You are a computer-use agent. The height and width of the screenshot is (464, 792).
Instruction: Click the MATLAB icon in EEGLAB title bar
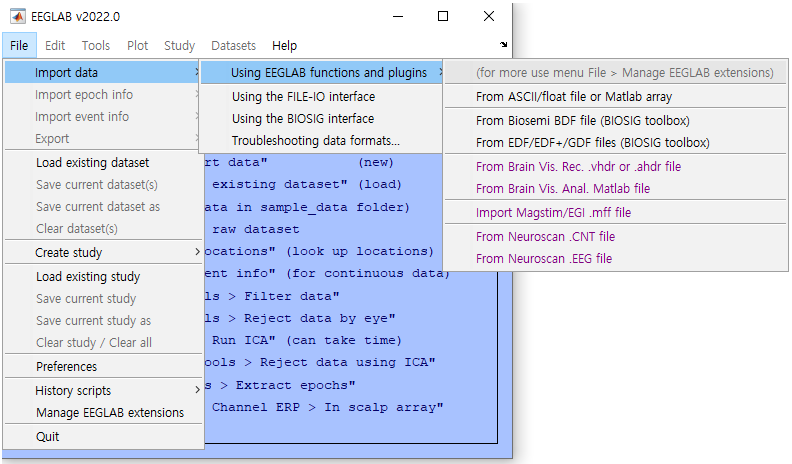[18, 17]
